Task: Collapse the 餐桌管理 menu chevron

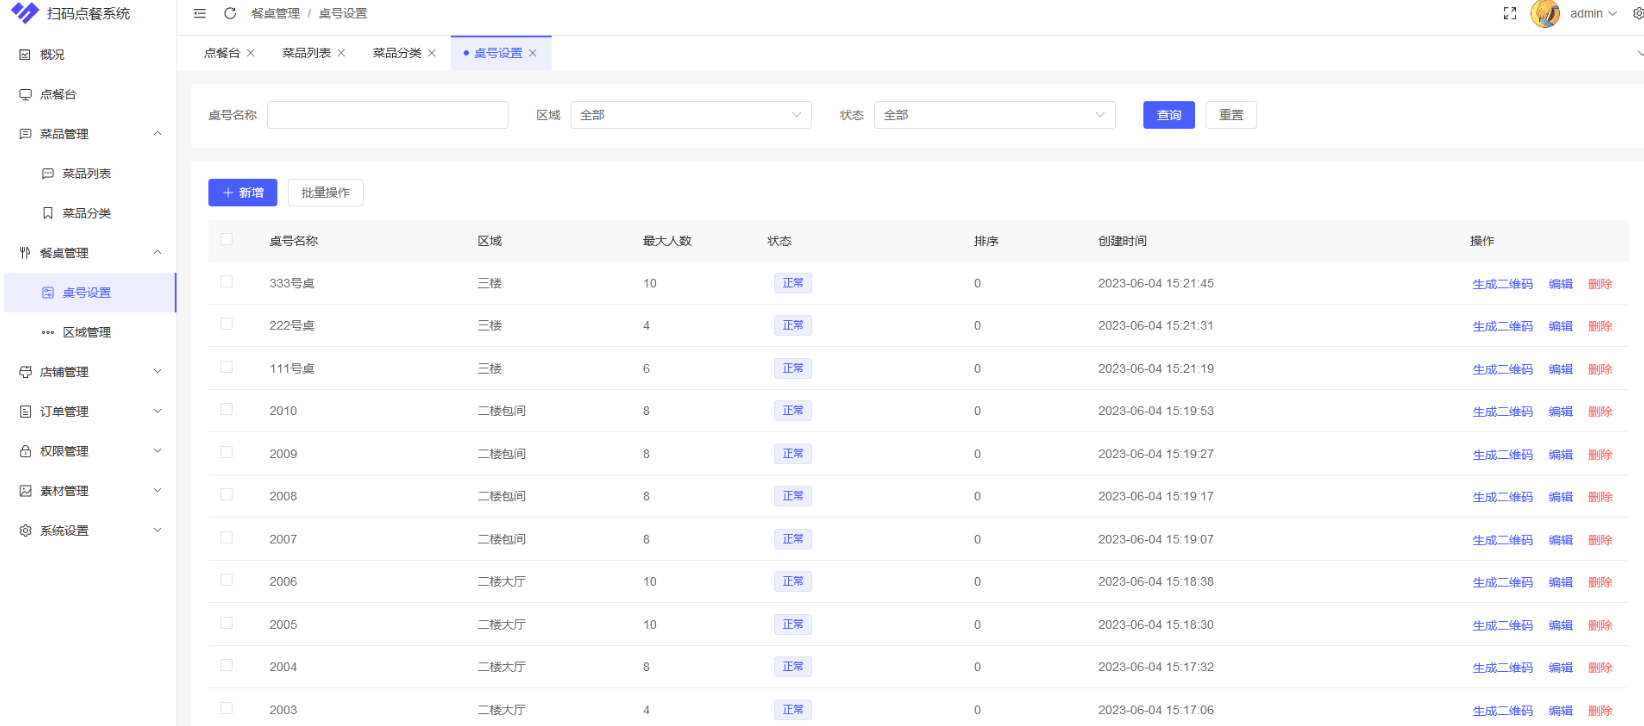Action: (157, 252)
